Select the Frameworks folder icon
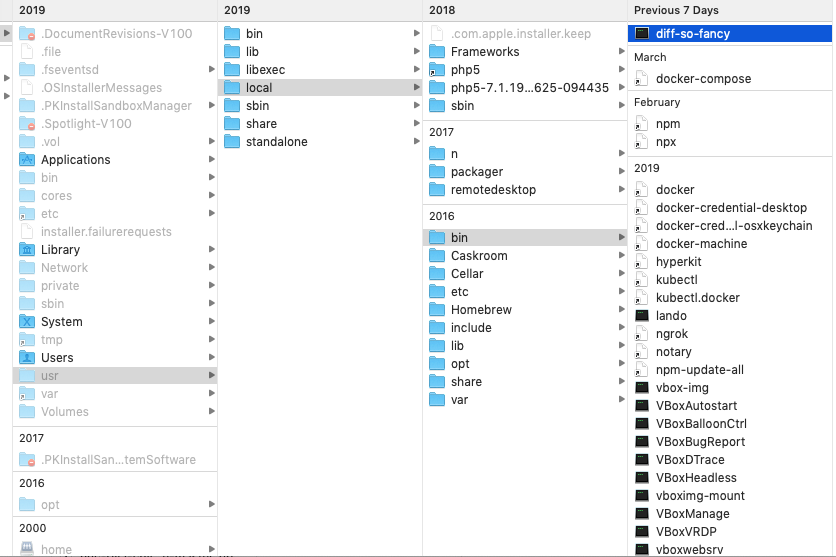Viewport: 836px width, 557px height. (x=437, y=52)
